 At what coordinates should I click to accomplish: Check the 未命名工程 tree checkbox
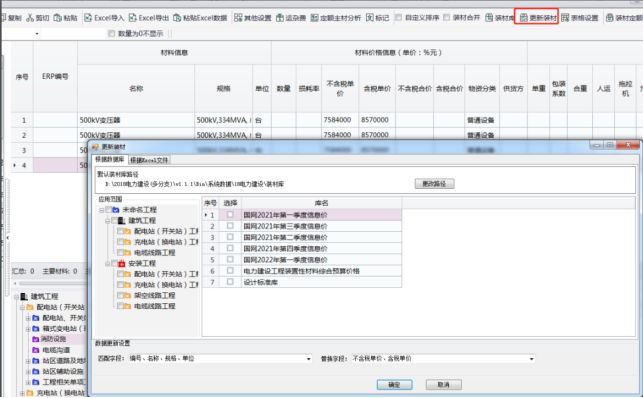[x=109, y=210]
